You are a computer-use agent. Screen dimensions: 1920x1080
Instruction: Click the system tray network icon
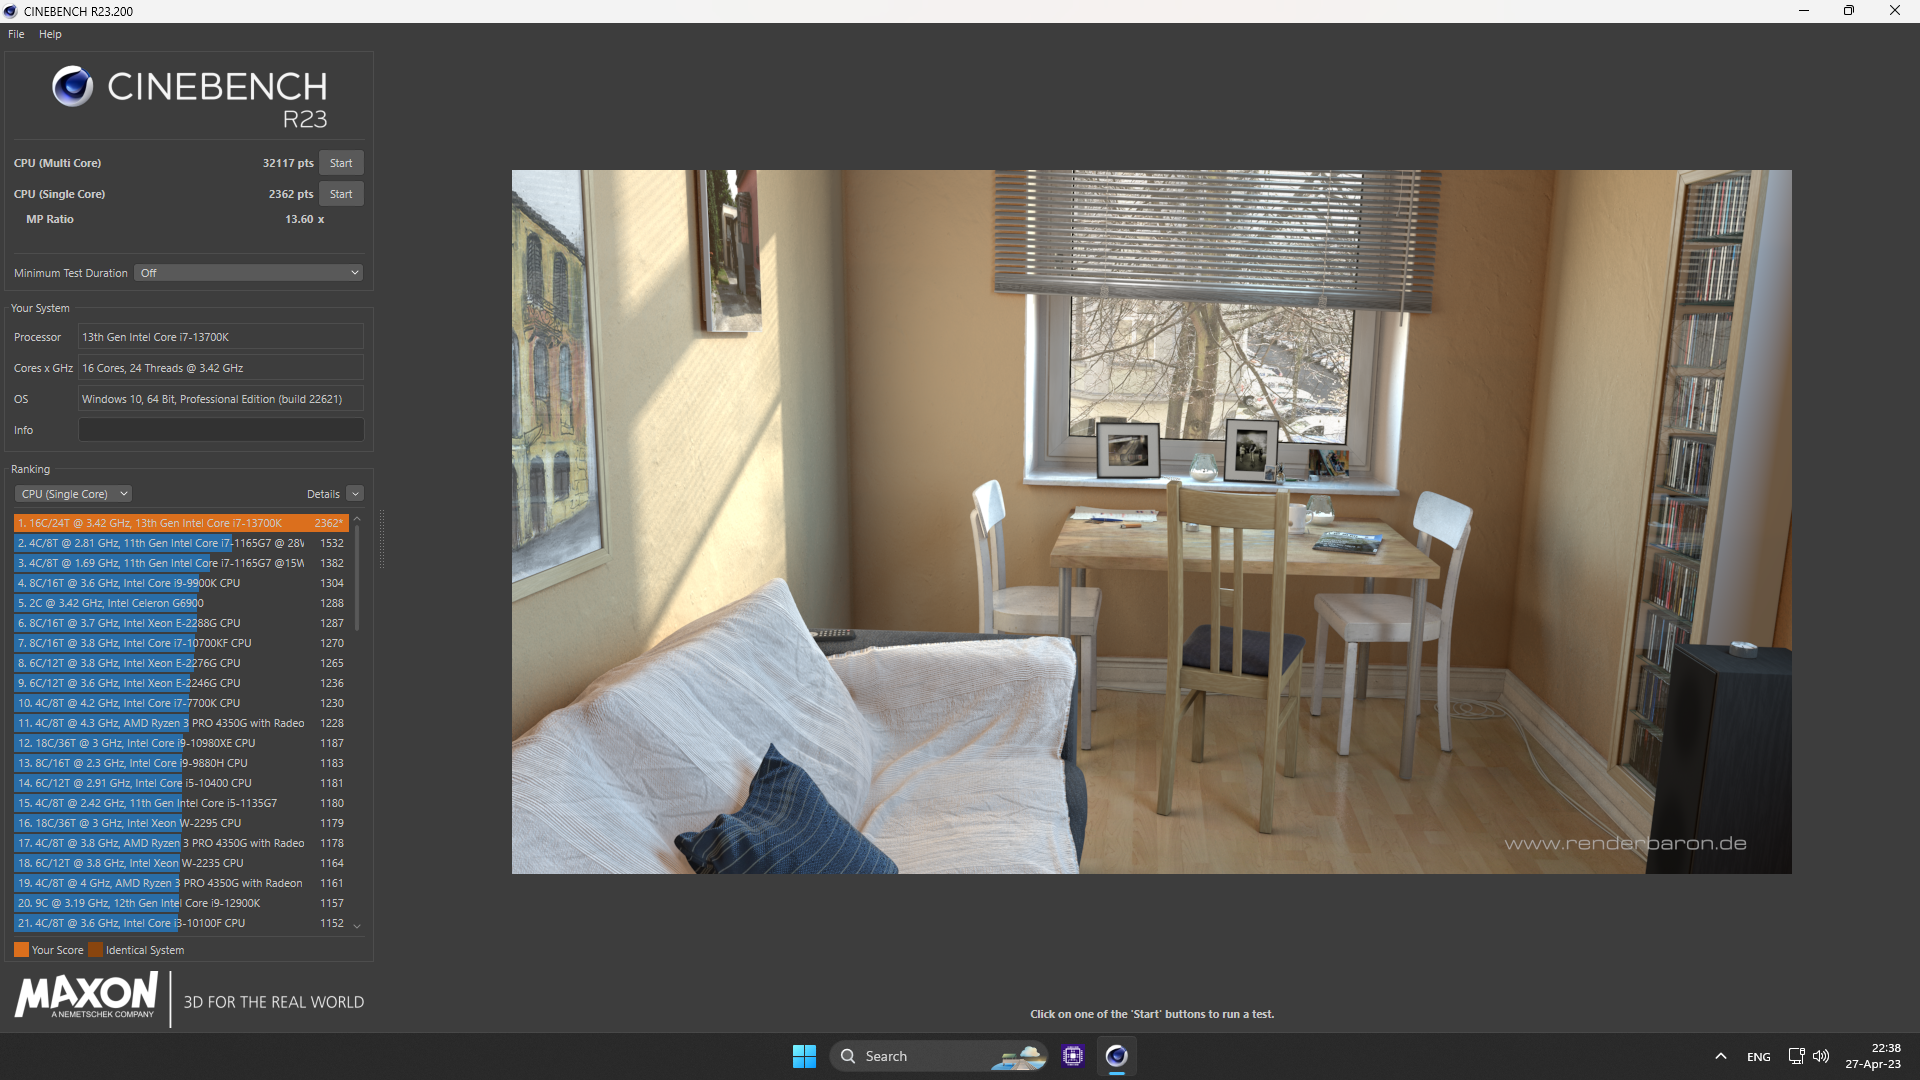coord(1796,1055)
